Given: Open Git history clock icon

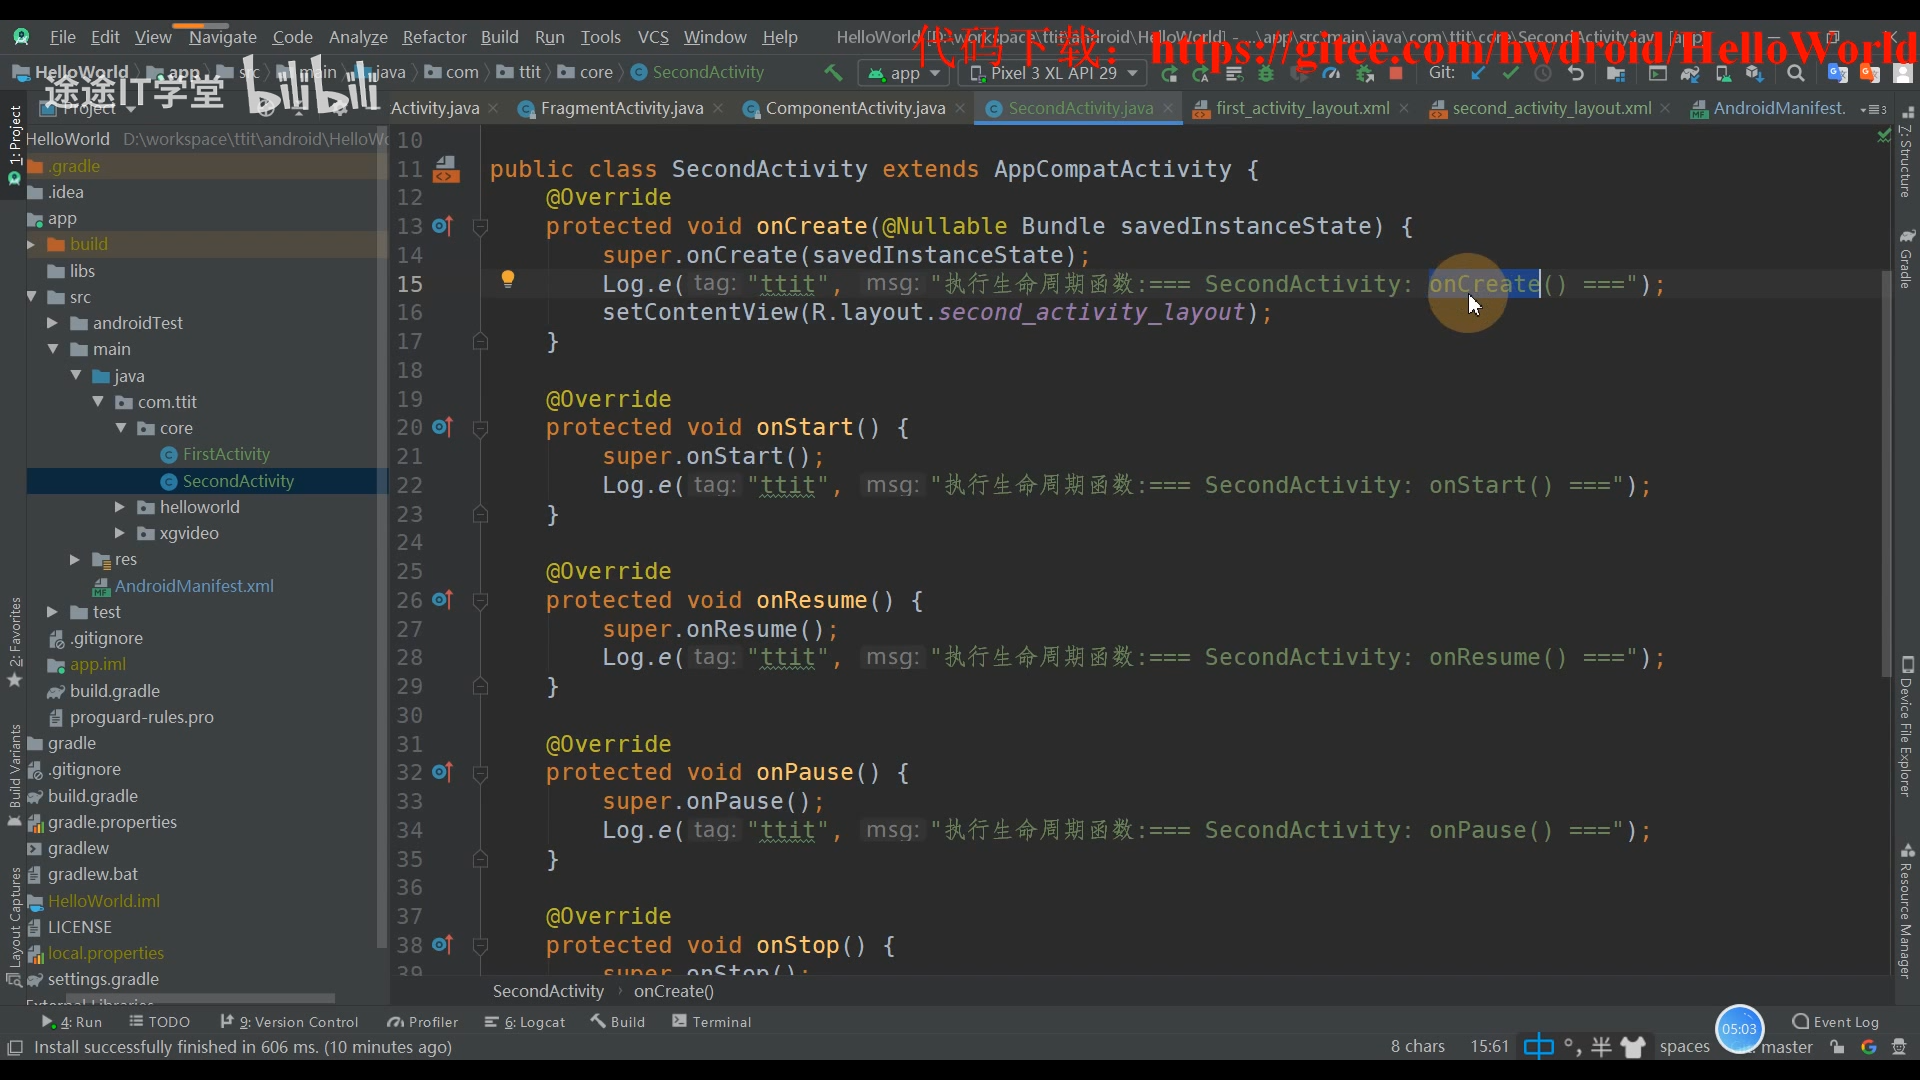Looking at the screenshot, I should (1542, 73).
